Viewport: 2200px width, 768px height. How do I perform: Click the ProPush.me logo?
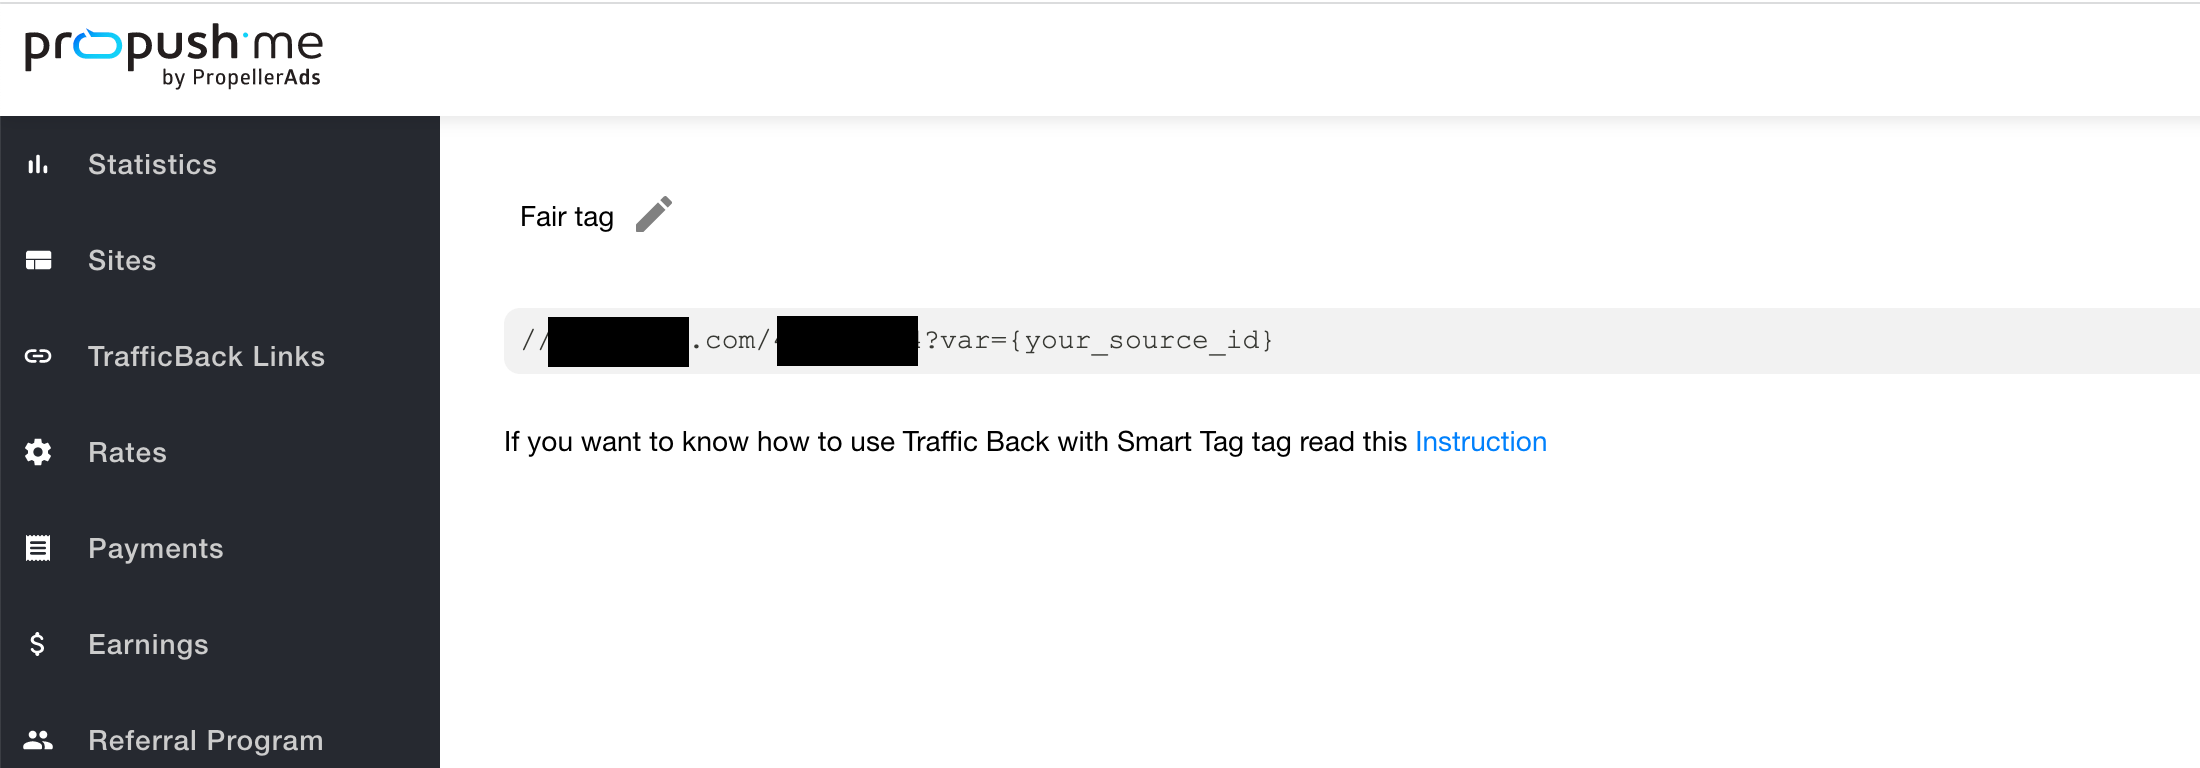(174, 56)
